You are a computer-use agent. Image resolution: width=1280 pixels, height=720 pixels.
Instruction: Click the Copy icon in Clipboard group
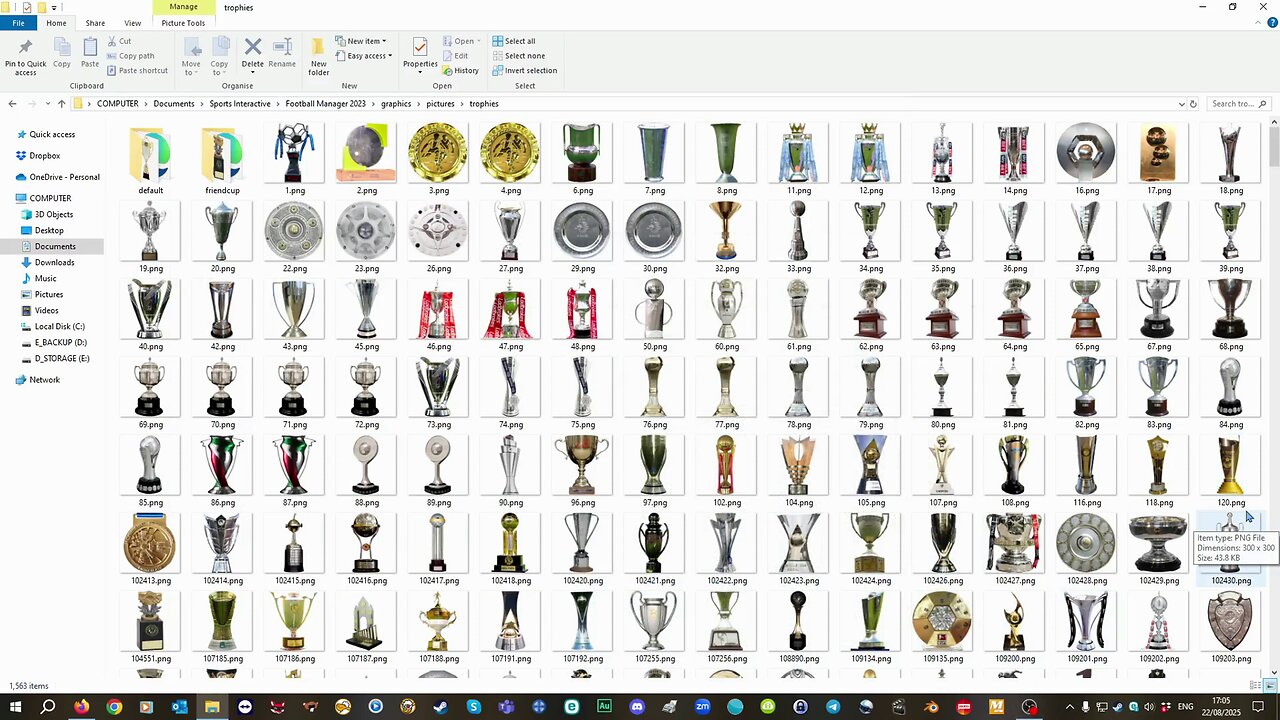click(x=62, y=47)
